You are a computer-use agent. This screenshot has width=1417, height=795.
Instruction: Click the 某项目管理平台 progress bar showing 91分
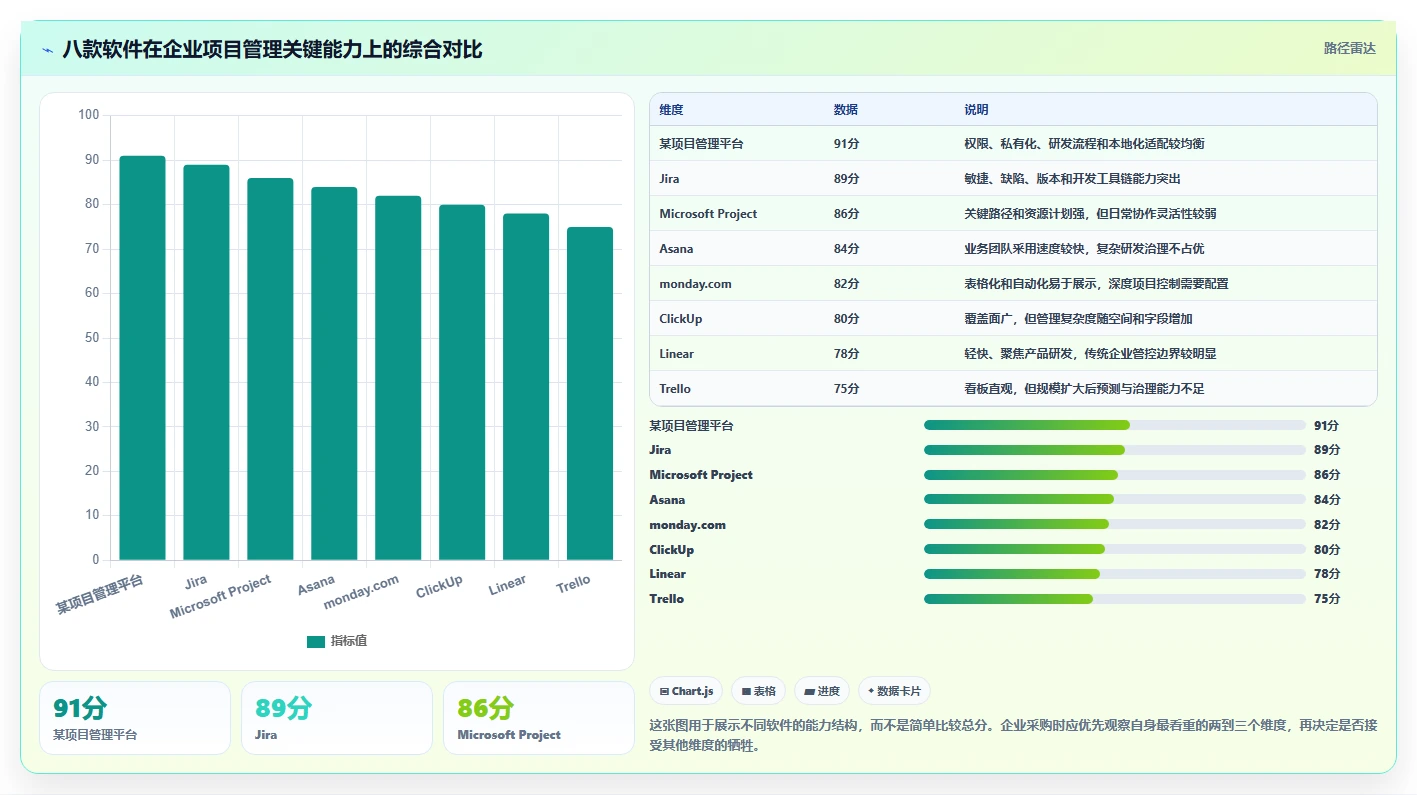1115,425
